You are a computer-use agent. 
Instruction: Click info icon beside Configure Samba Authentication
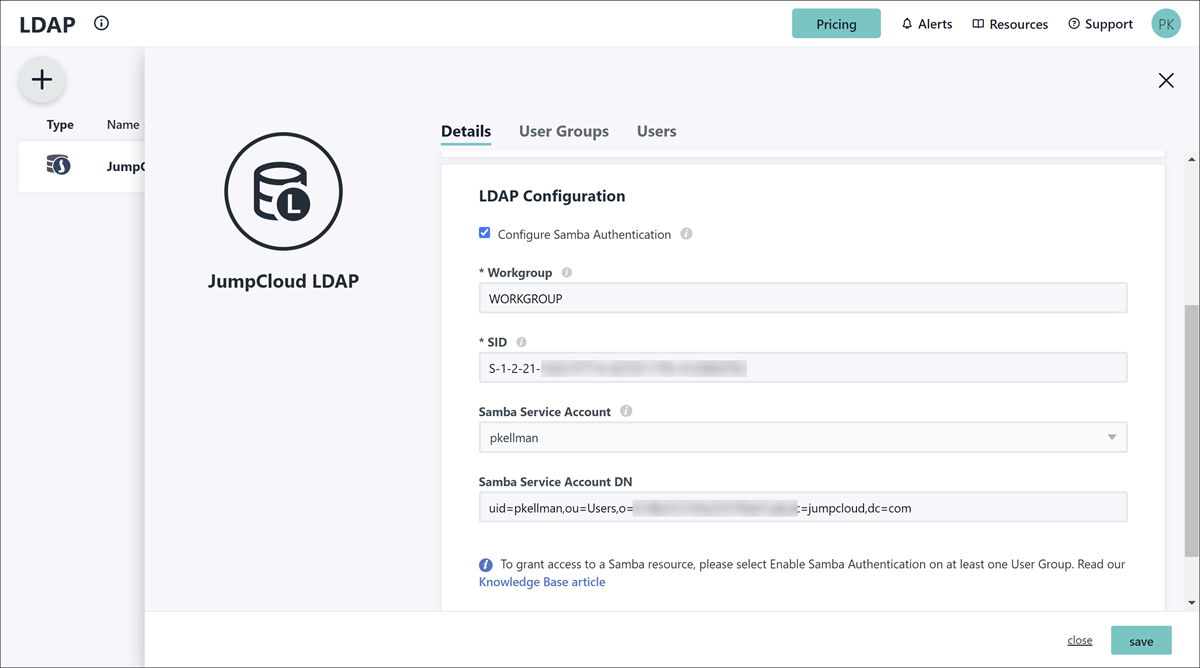(686, 234)
